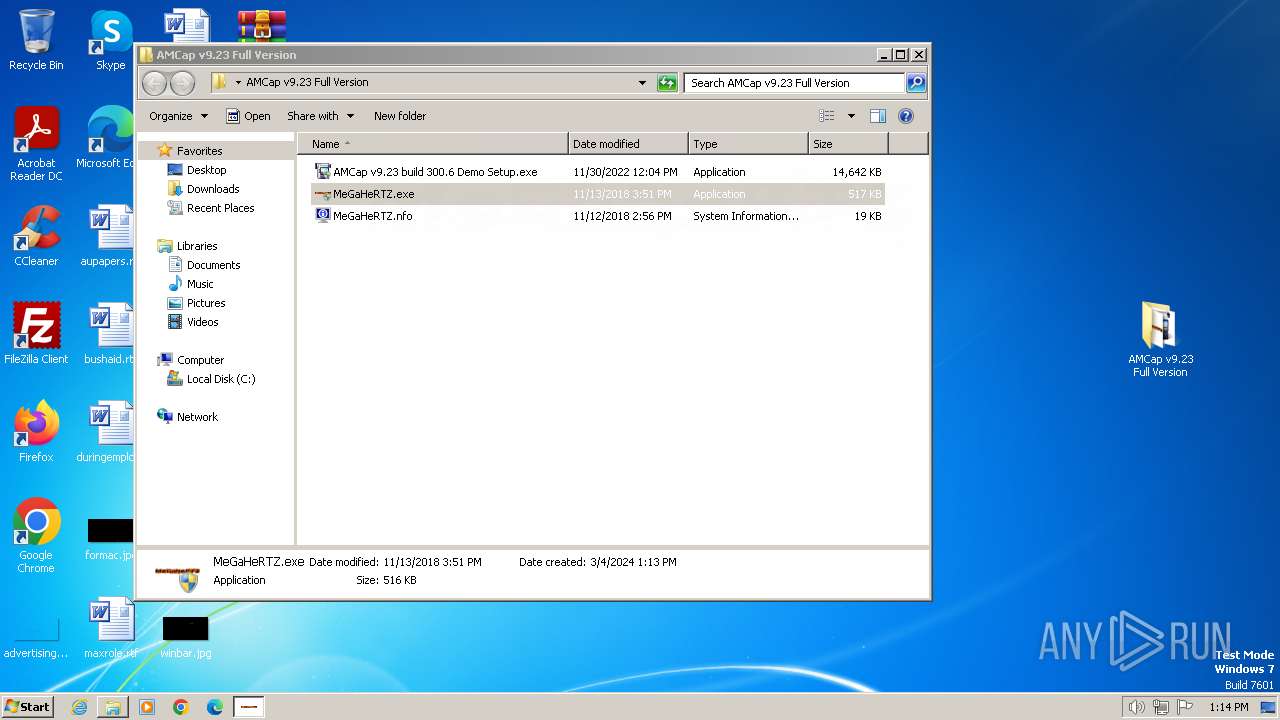1280x720 pixels.
Task: Select Favorites in navigation pane
Action: pos(199,151)
